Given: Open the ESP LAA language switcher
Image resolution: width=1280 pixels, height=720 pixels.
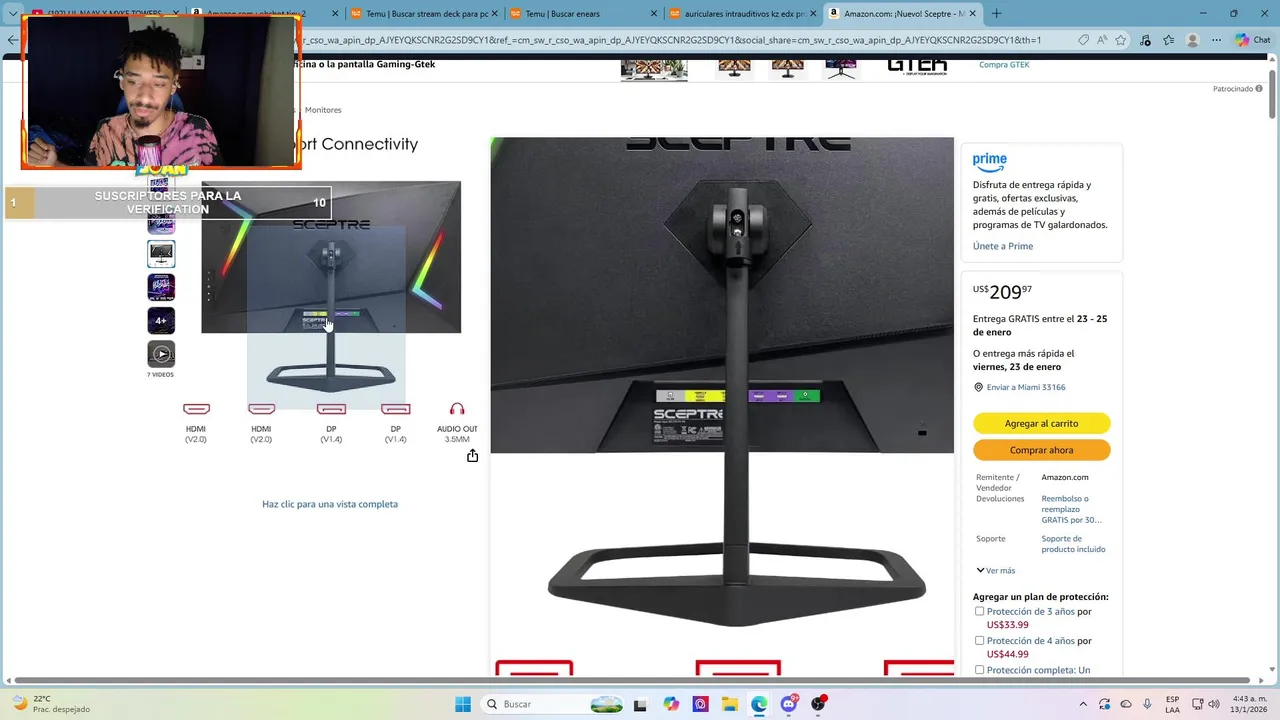Looking at the screenshot, I should [1172, 704].
